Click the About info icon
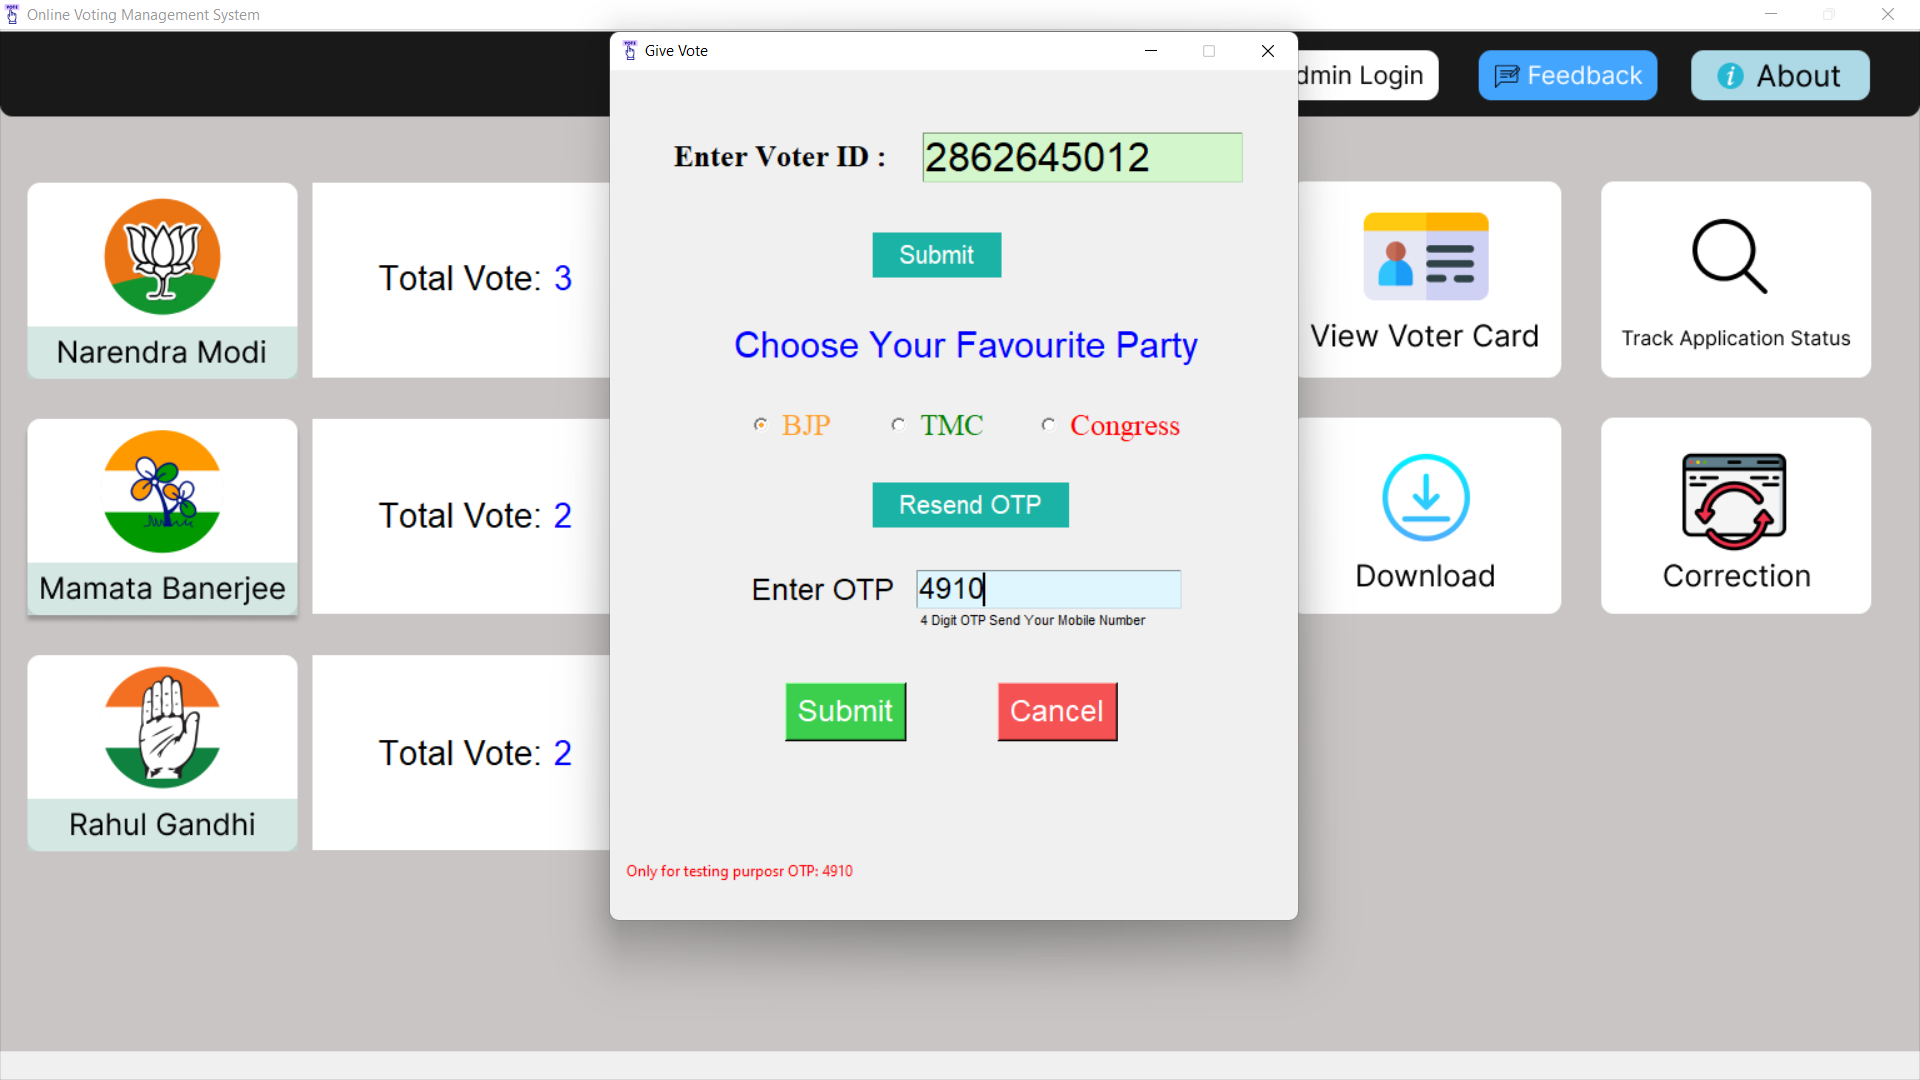 tap(1729, 75)
